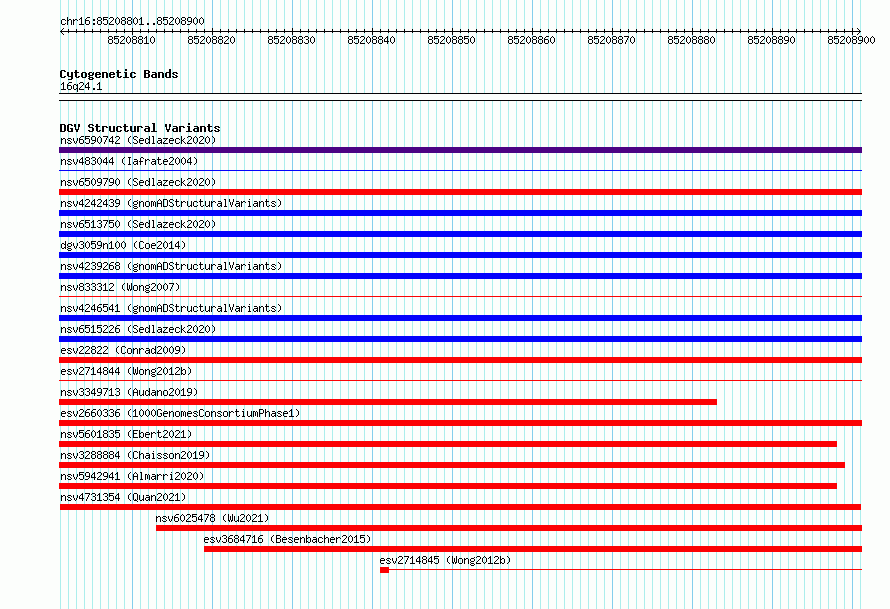890x609 pixels.
Task: Select the red esv3684716 variant bar
Action: tap(533, 549)
